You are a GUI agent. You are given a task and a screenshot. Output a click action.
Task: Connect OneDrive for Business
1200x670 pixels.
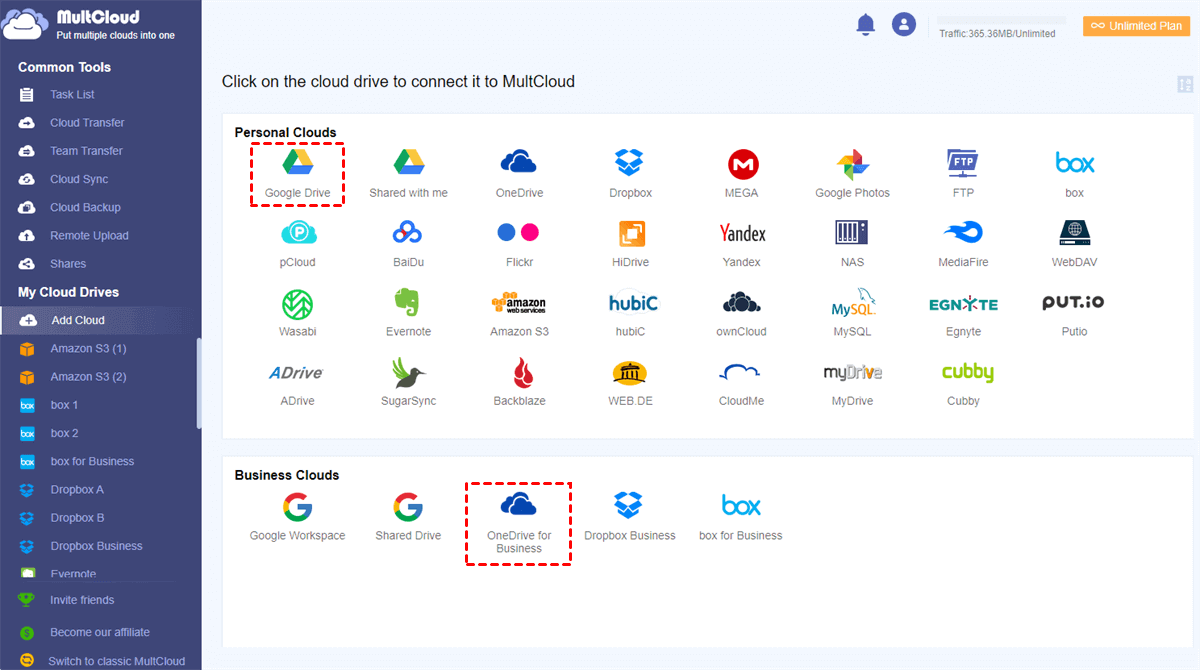click(x=519, y=523)
